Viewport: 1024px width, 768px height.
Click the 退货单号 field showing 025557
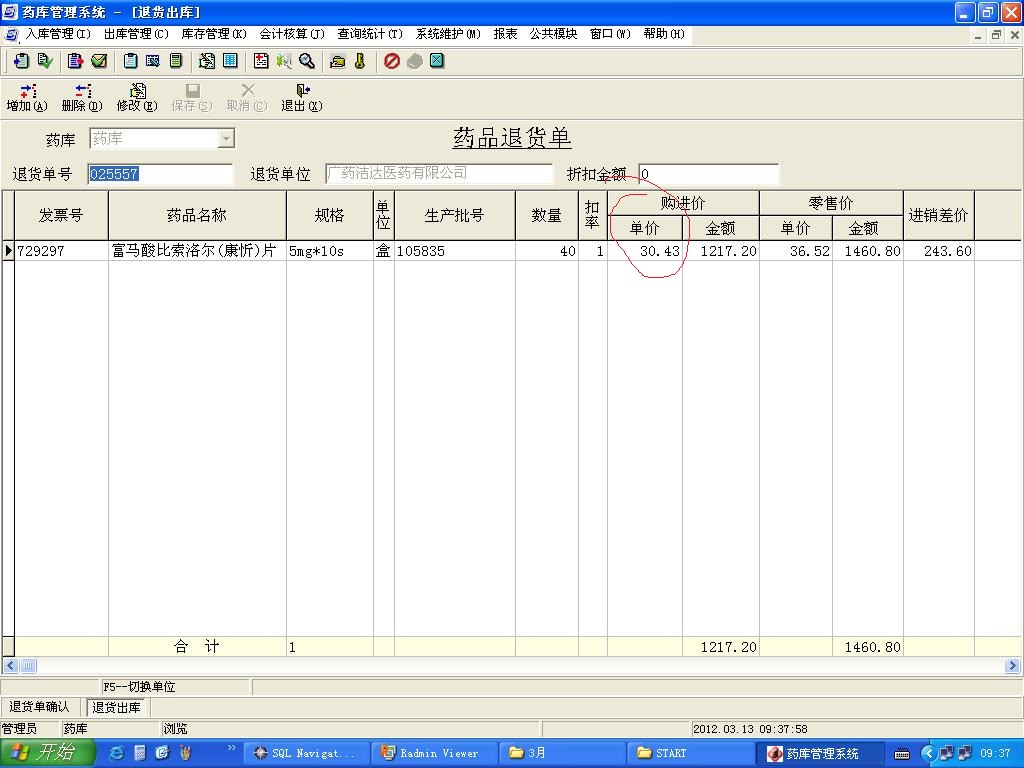[160, 174]
